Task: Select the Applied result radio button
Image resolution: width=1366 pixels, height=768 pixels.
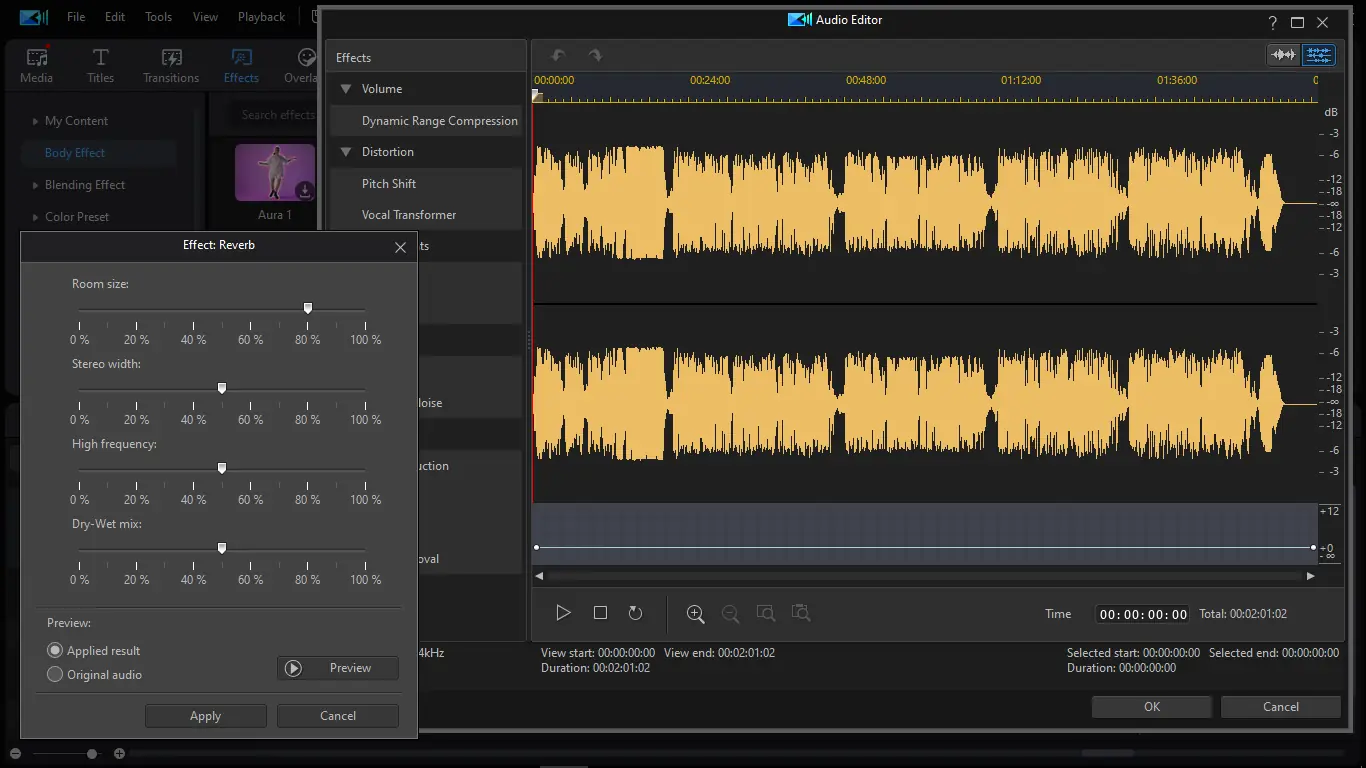Action: point(55,650)
